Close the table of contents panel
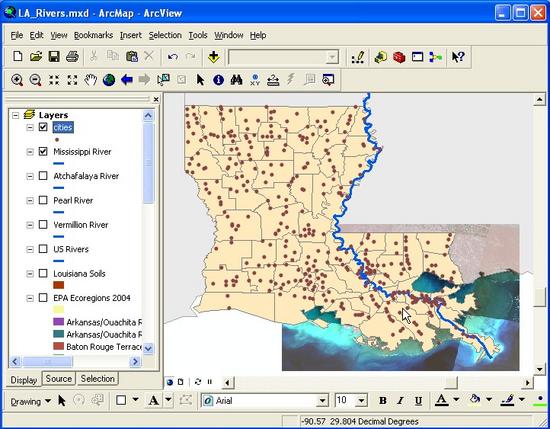Screen dimensions: 550x429 click(x=156, y=100)
